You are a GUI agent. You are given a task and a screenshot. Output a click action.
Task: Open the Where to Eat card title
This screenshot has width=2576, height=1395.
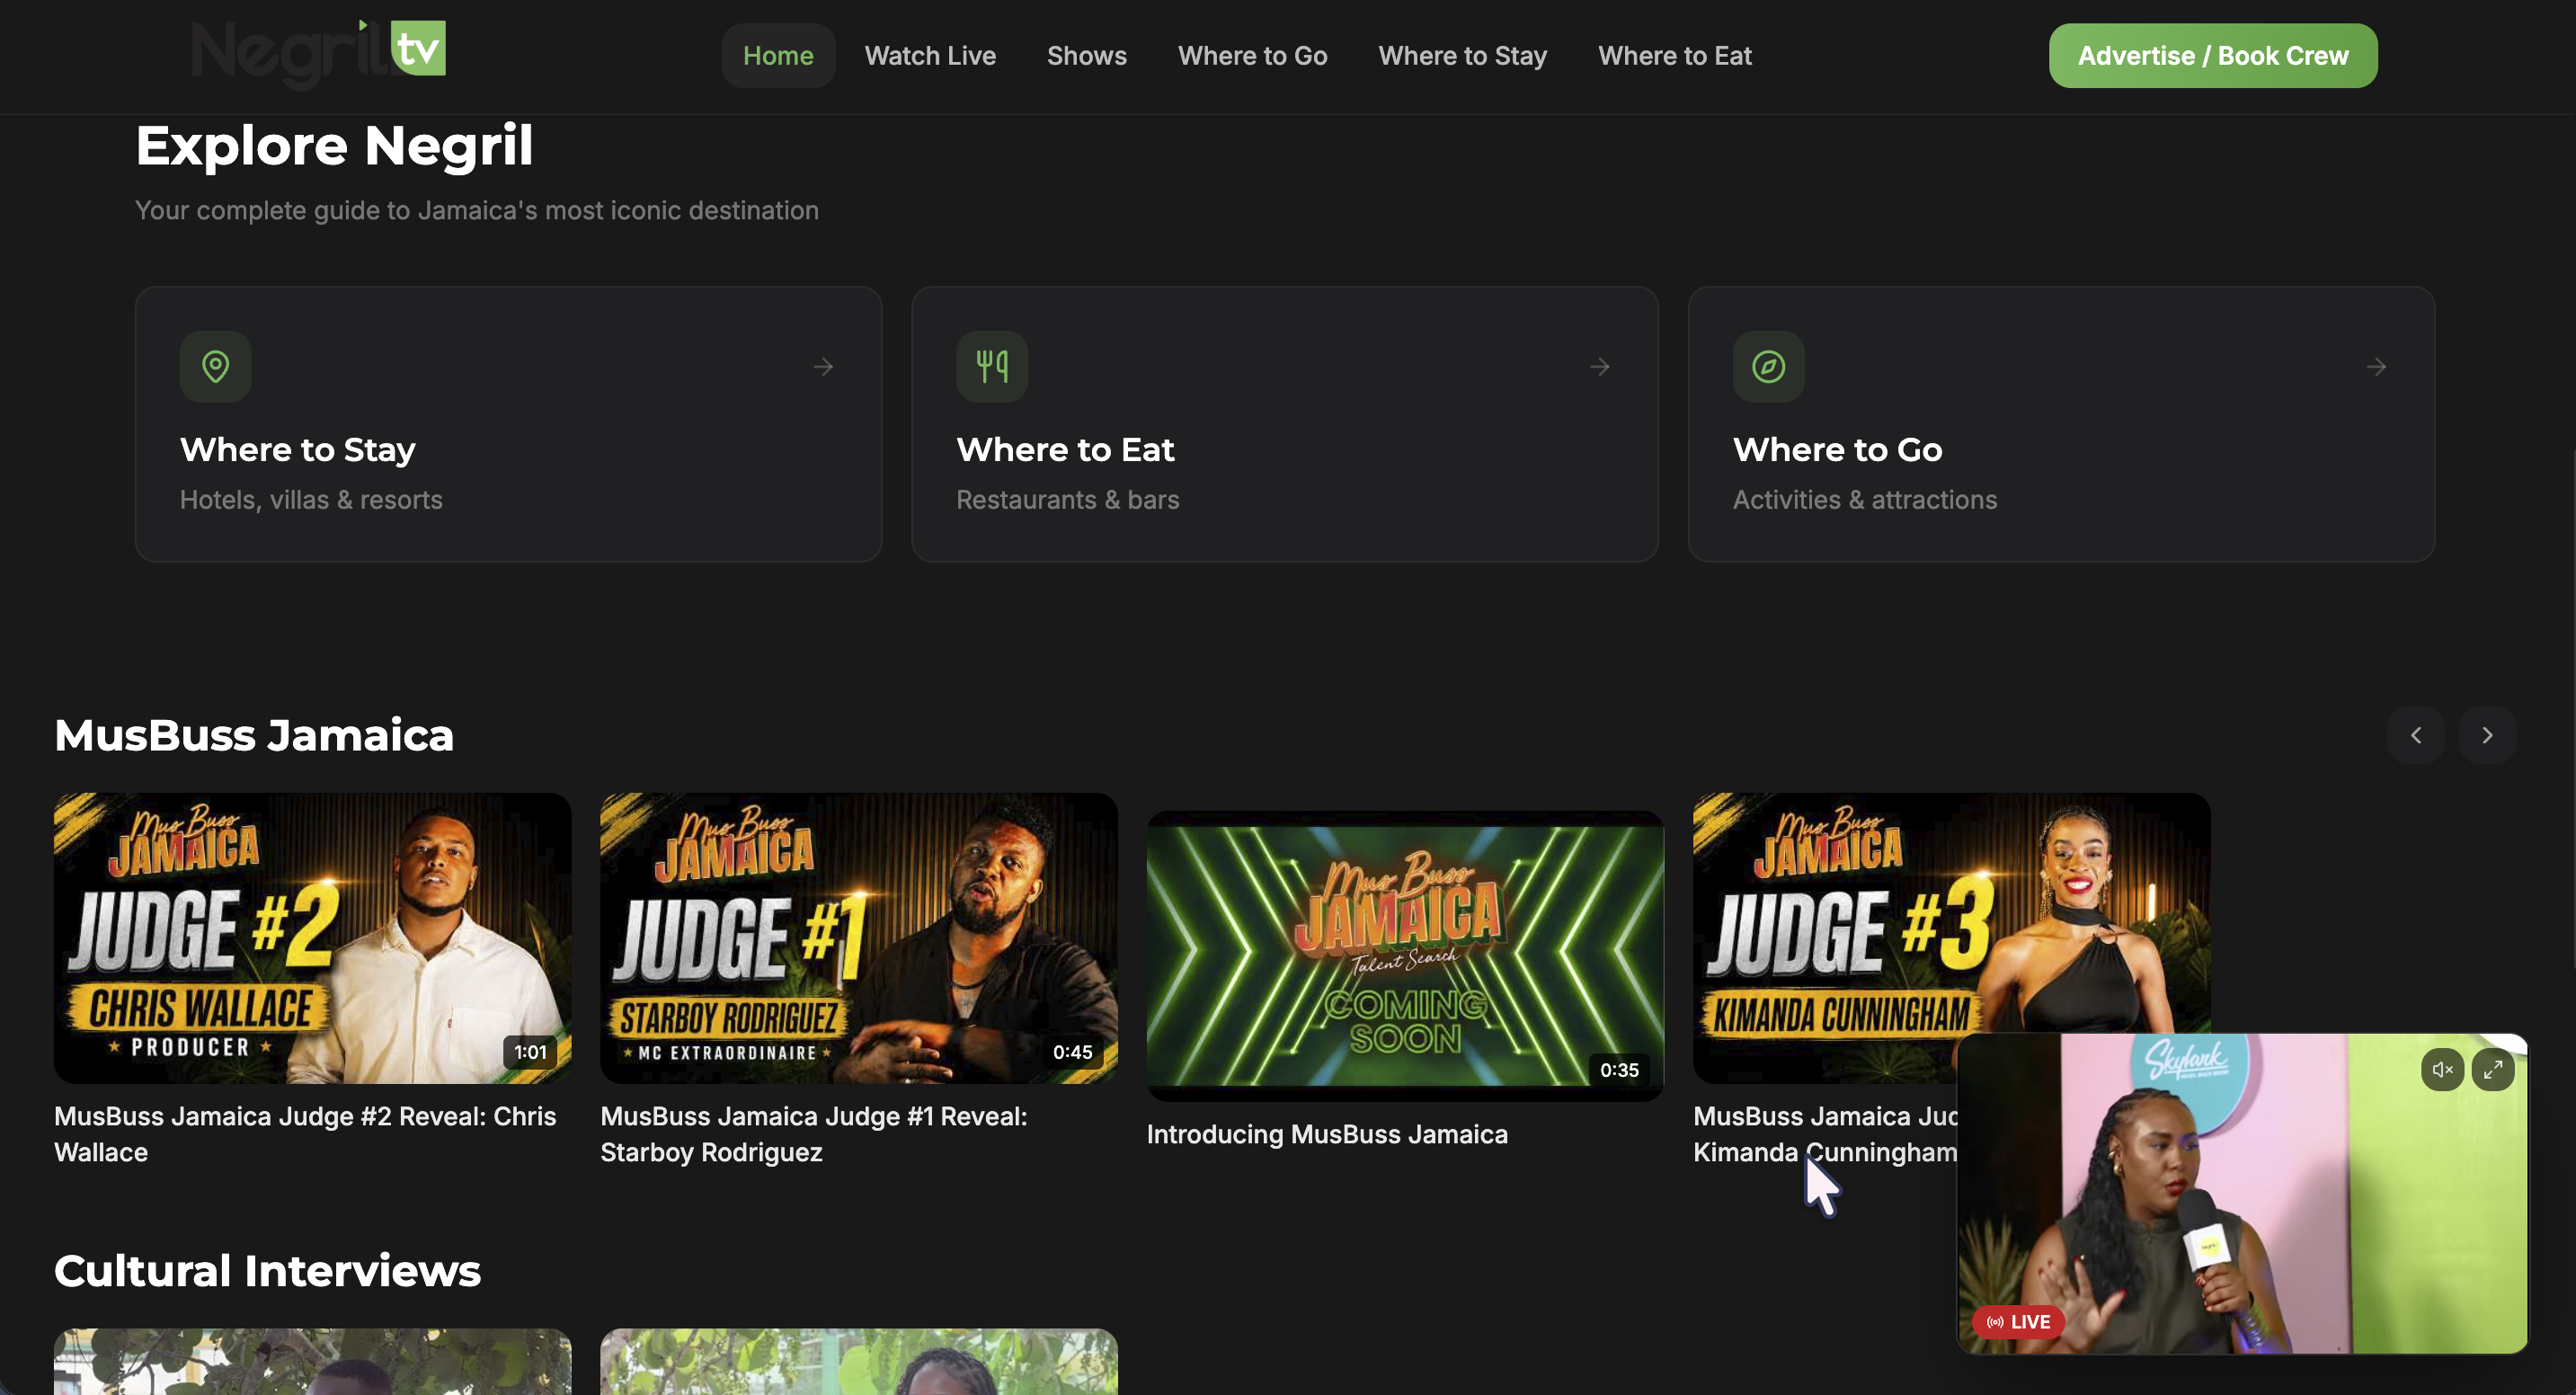[x=1065, y=450]
